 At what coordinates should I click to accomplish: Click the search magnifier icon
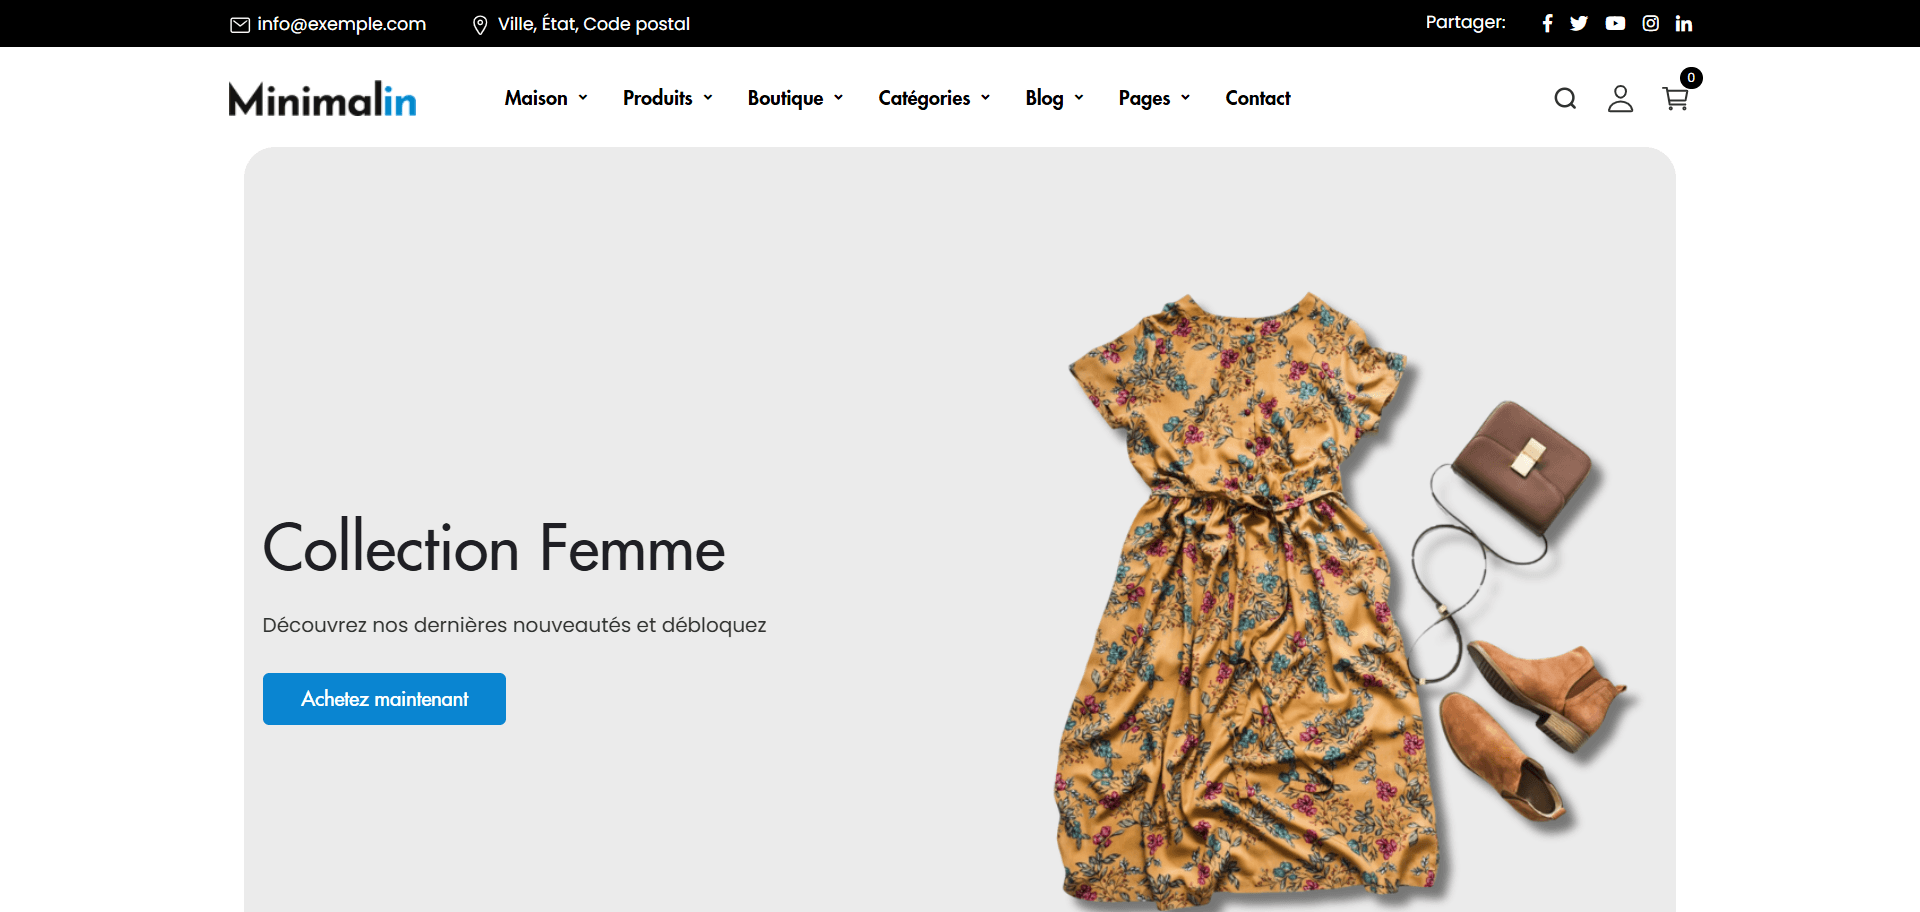(x=1565, y=98)
